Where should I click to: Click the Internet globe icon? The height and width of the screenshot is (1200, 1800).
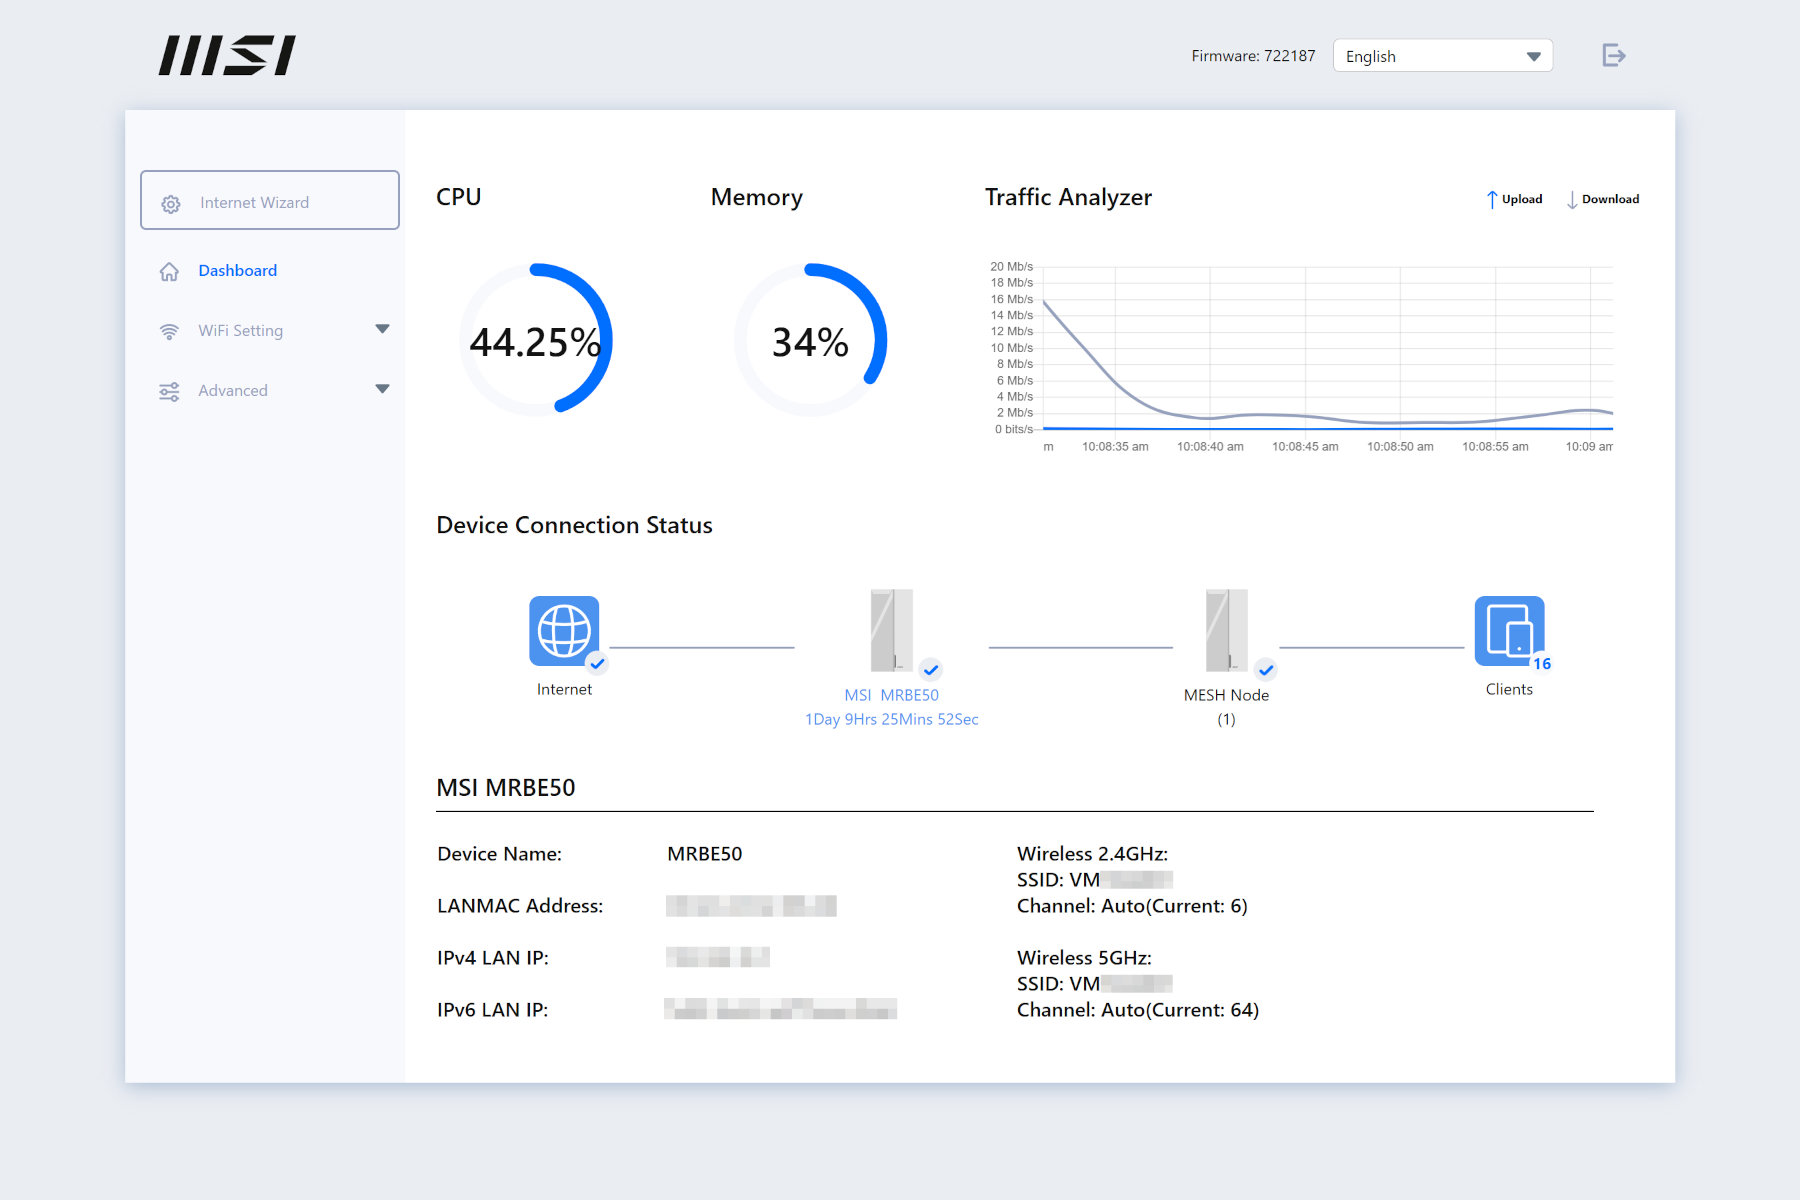(x=564, y=631)
